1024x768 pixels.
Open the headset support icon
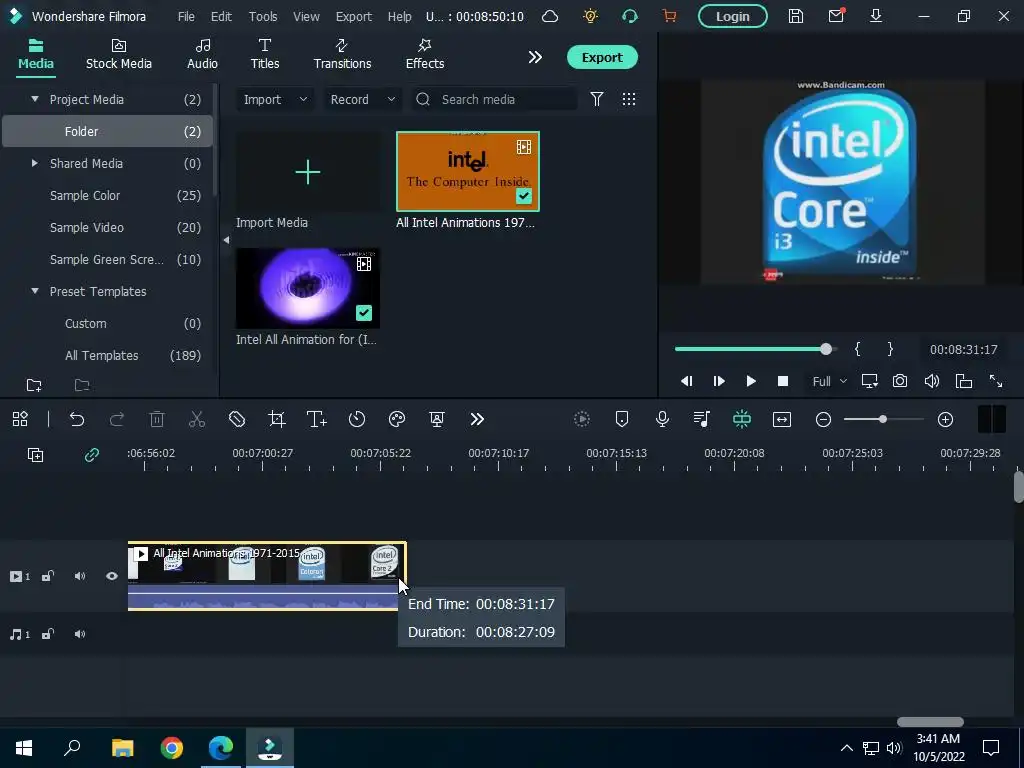point(630,16)
